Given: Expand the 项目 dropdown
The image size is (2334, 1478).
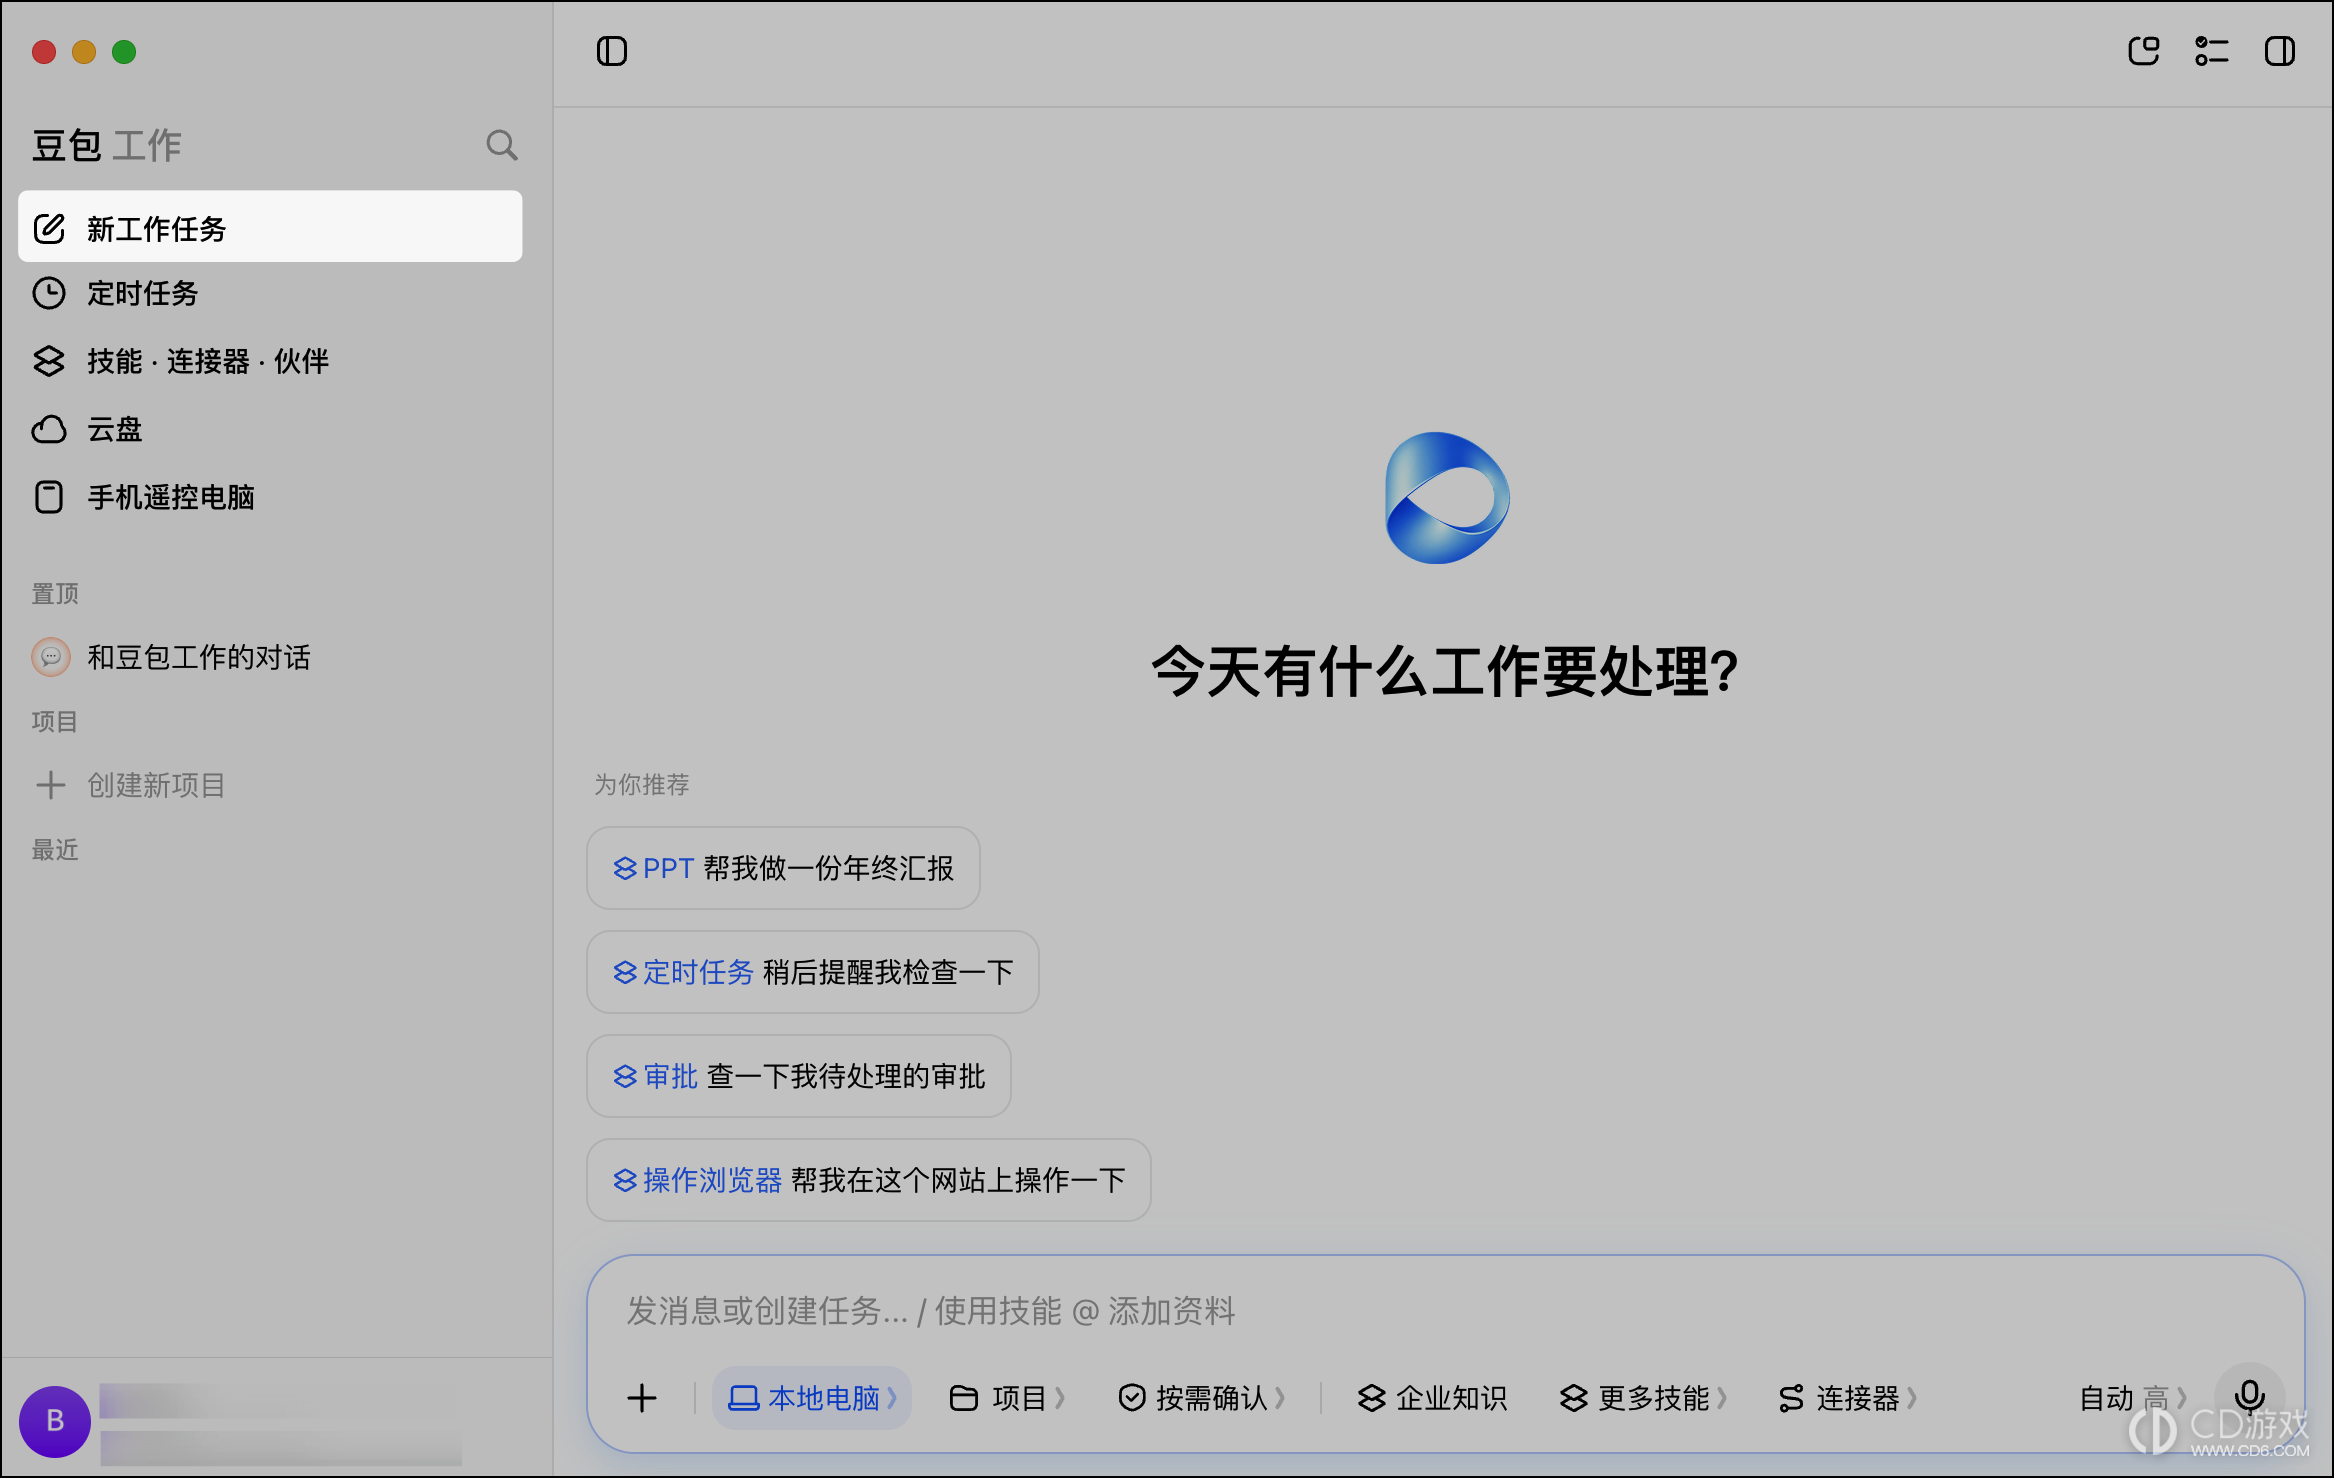Looking at the screenshot, I should (x=1006, y=1398).
